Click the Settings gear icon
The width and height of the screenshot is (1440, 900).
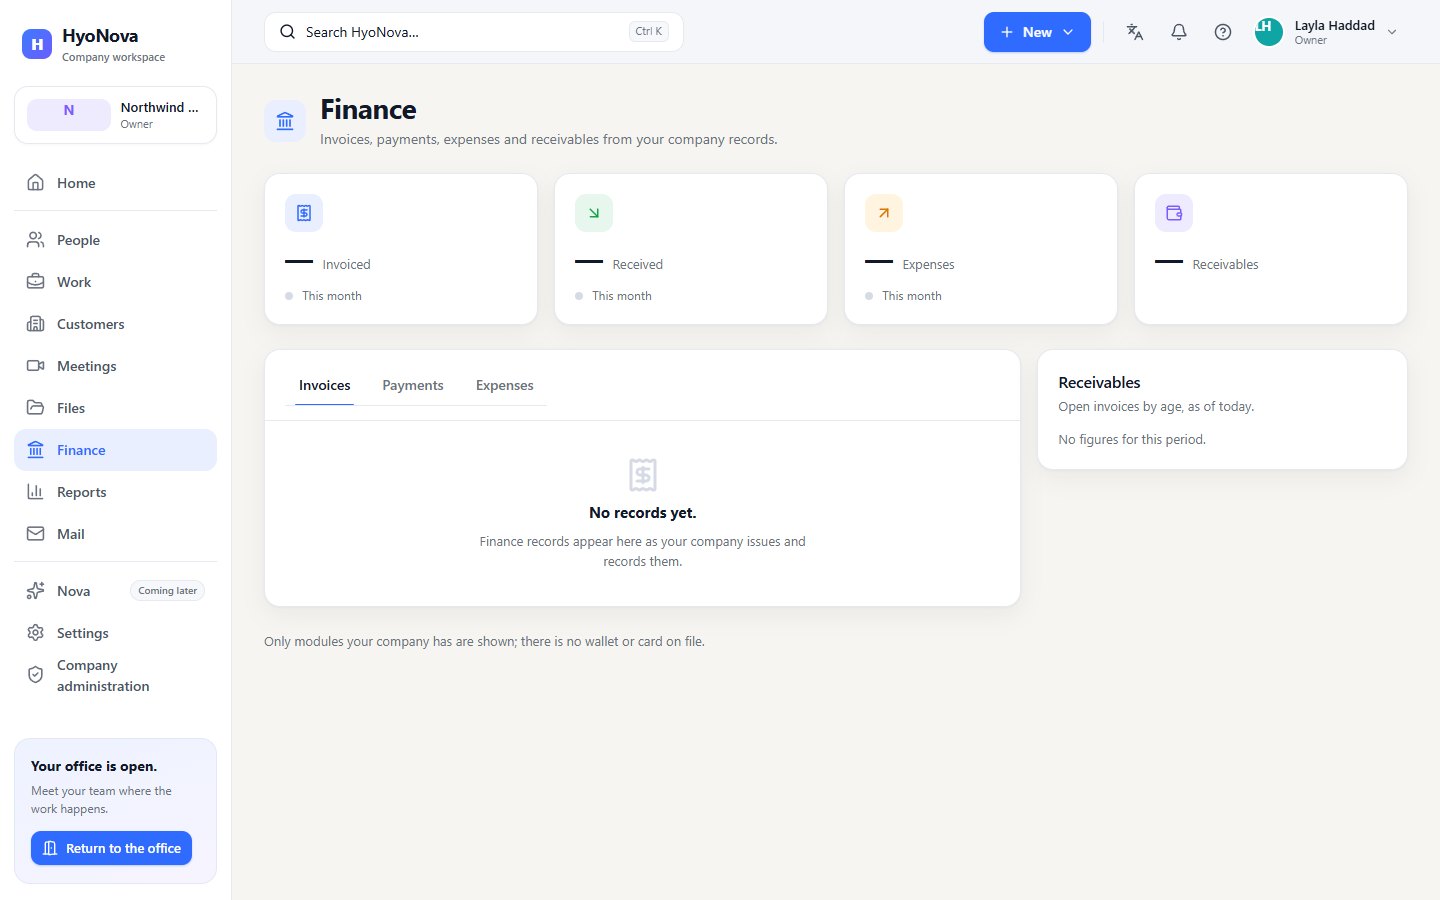click(36, 633)
